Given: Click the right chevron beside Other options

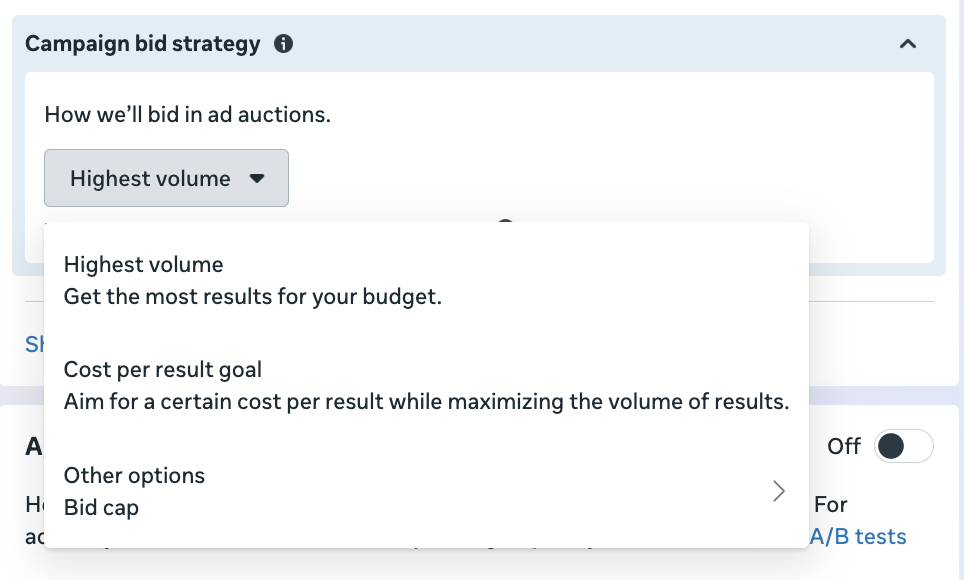Looking at the screenshot, I should click(778, 491).
